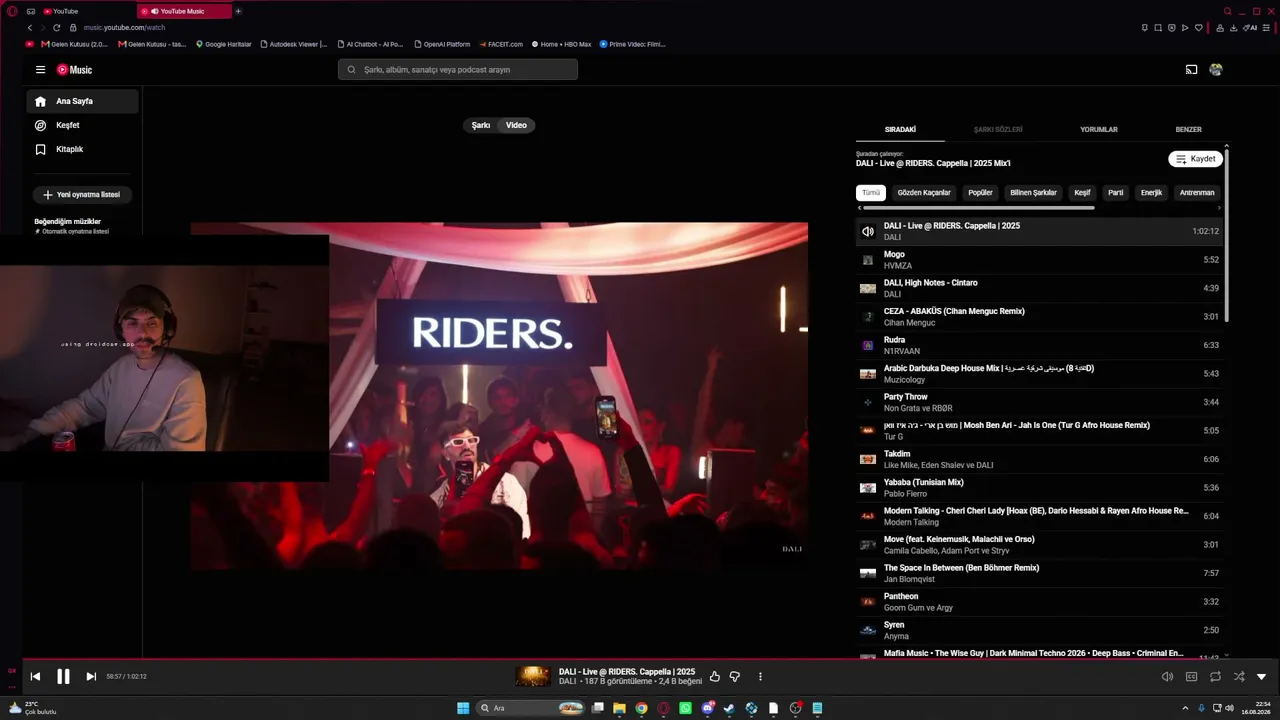This screenshot has height=720, width=1280.
Task: Toggle closed captions in player bar
Action: pos(1191,677)
